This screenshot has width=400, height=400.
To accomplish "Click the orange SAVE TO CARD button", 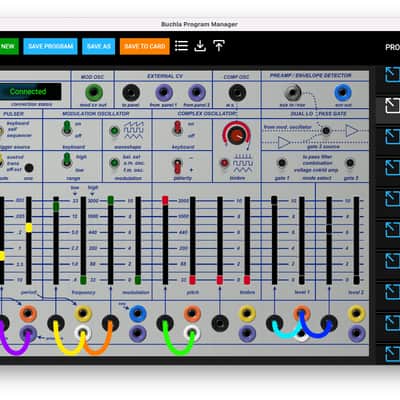I will point(145,46).
